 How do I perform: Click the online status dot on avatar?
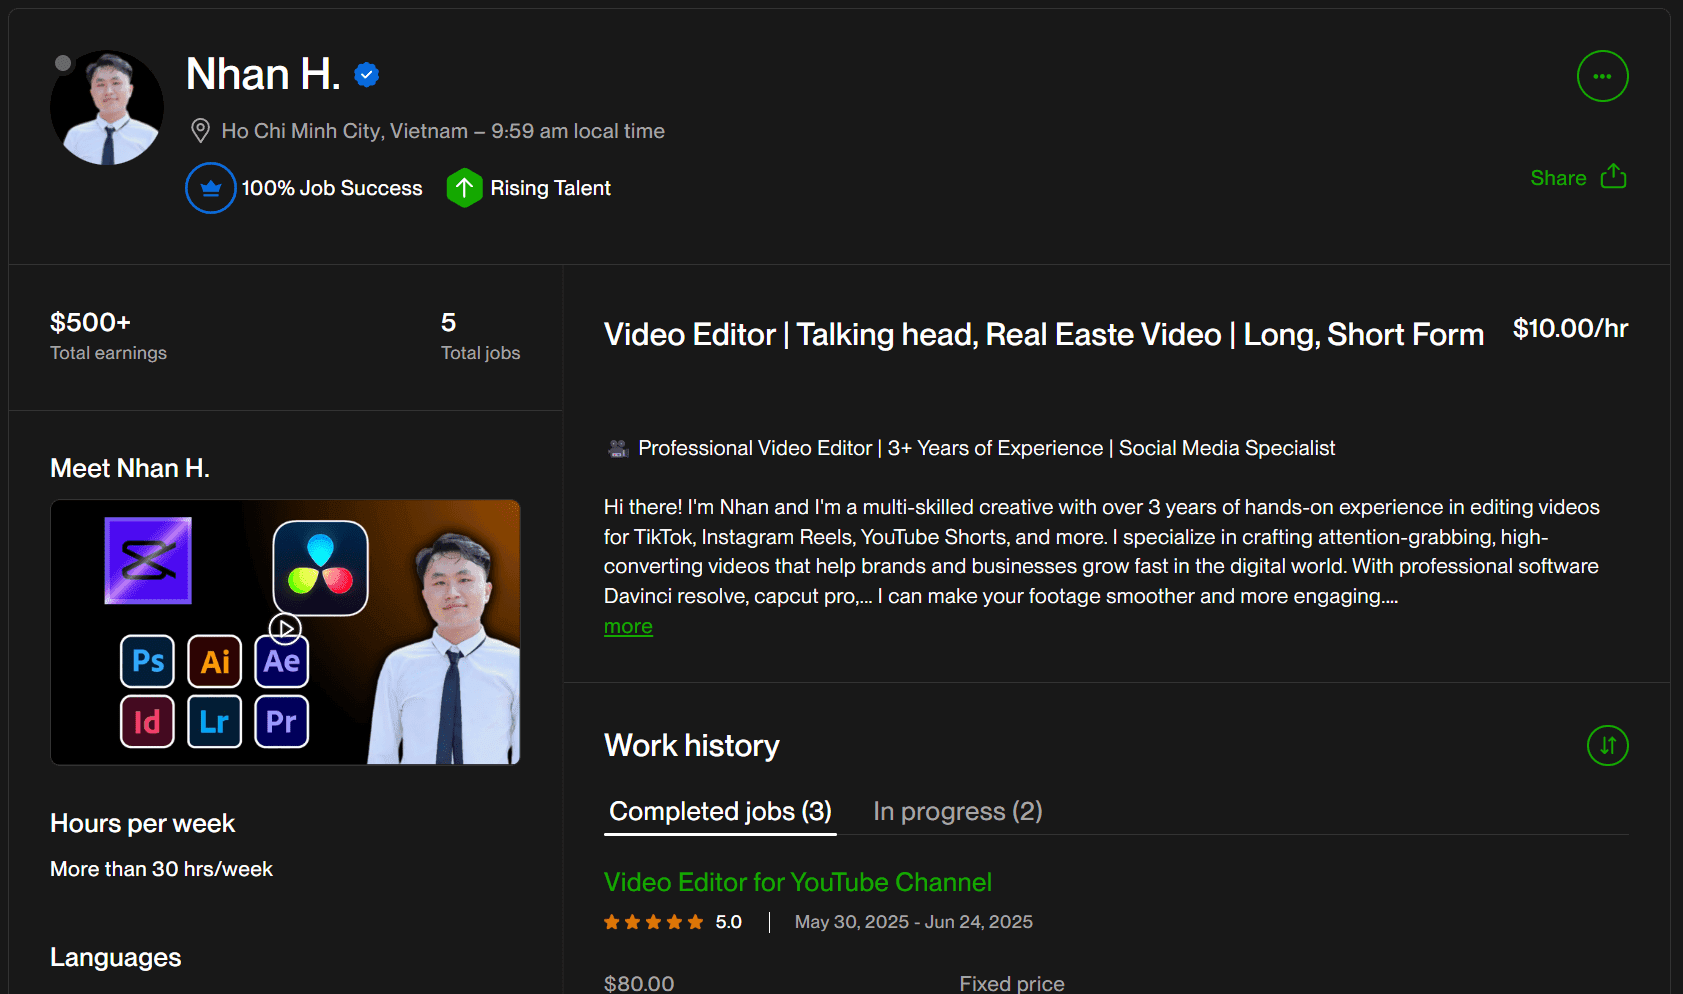63,63
